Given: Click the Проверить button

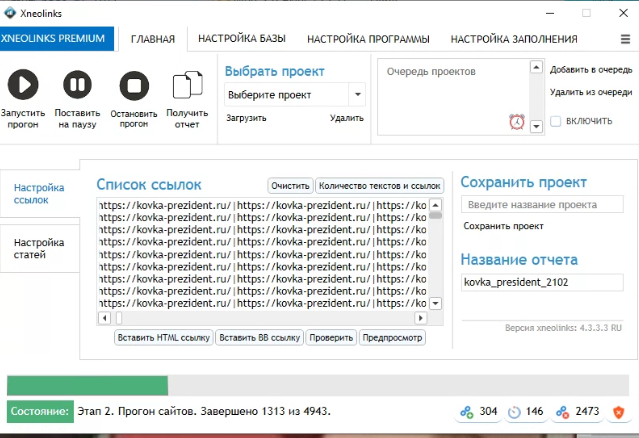Looking at the screenshot, I should pos(331,338).
